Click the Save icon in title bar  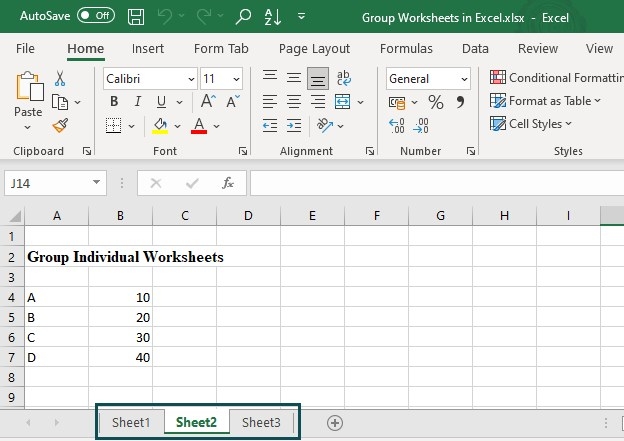[x=136, y=17]
